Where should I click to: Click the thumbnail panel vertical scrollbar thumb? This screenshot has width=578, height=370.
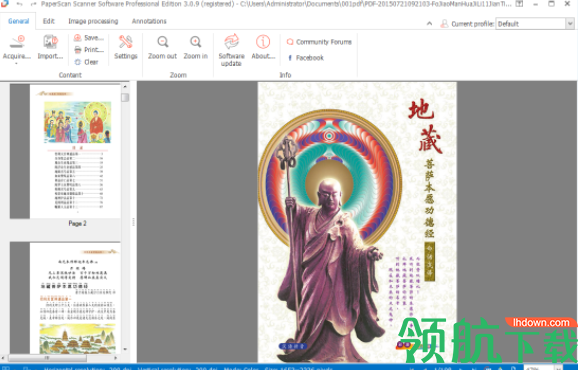(125, 97)
